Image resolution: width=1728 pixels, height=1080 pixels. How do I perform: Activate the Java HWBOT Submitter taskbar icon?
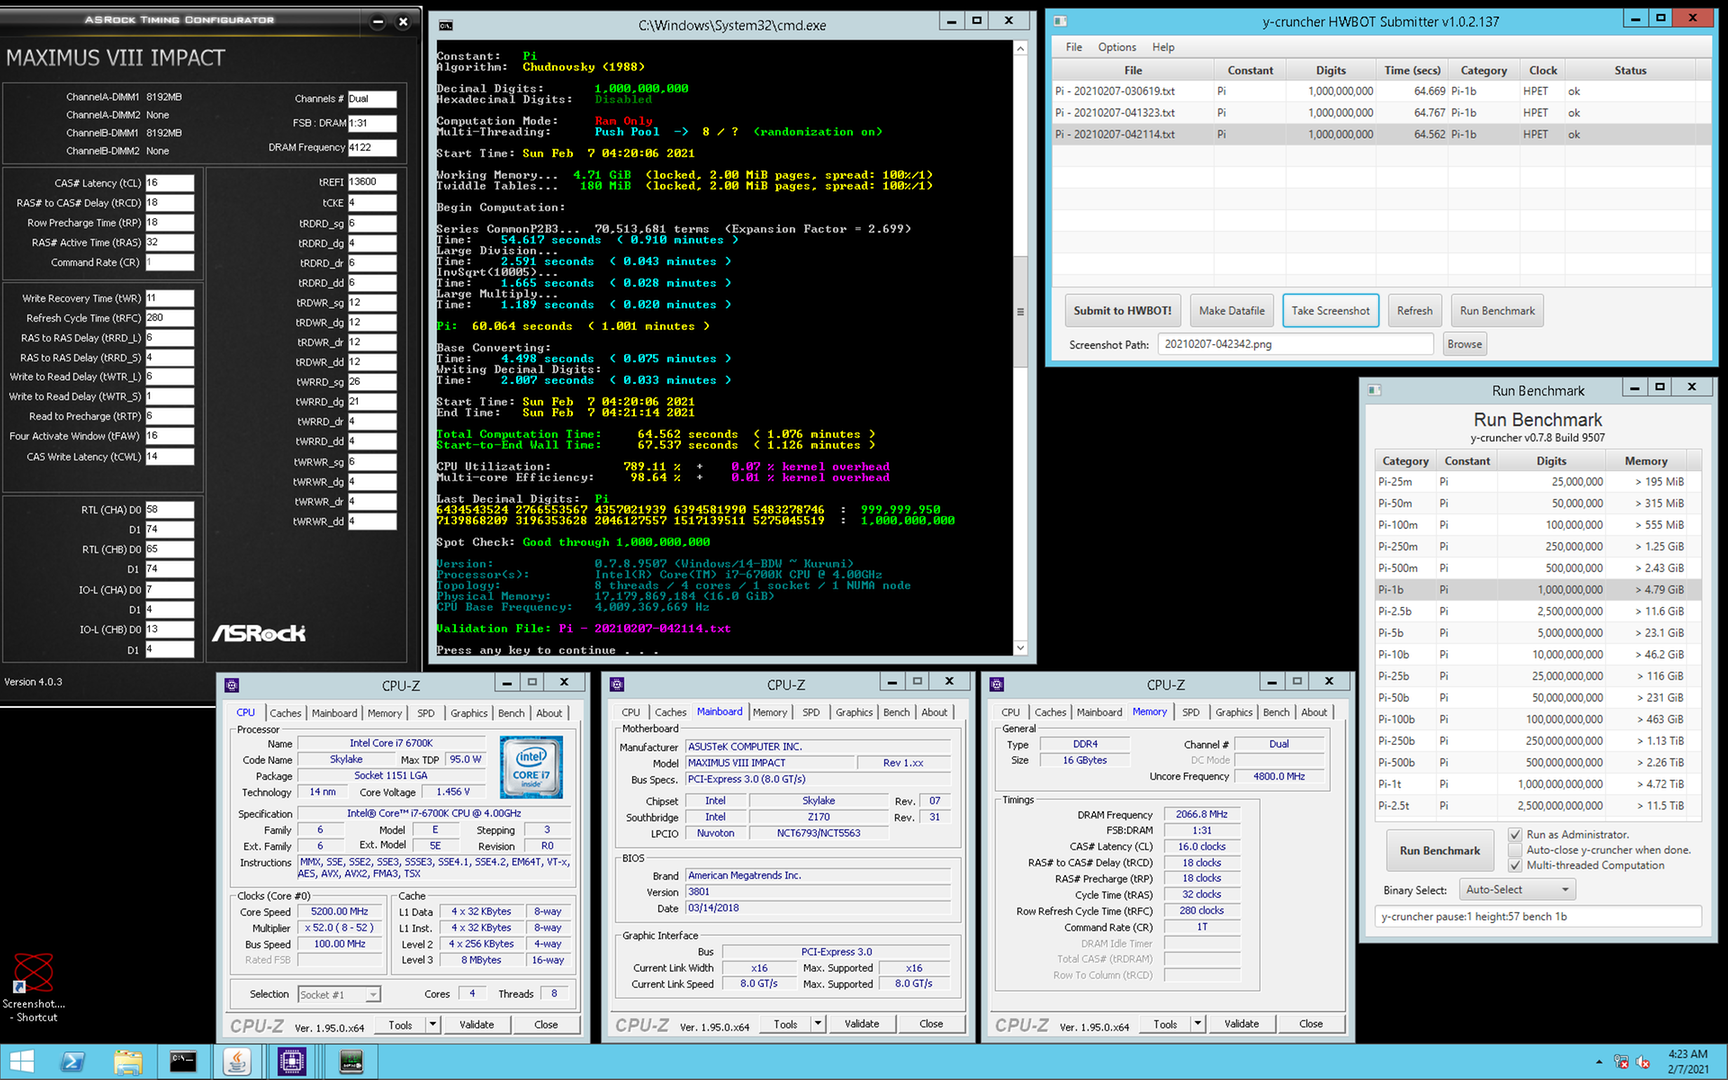point(237,1061)
